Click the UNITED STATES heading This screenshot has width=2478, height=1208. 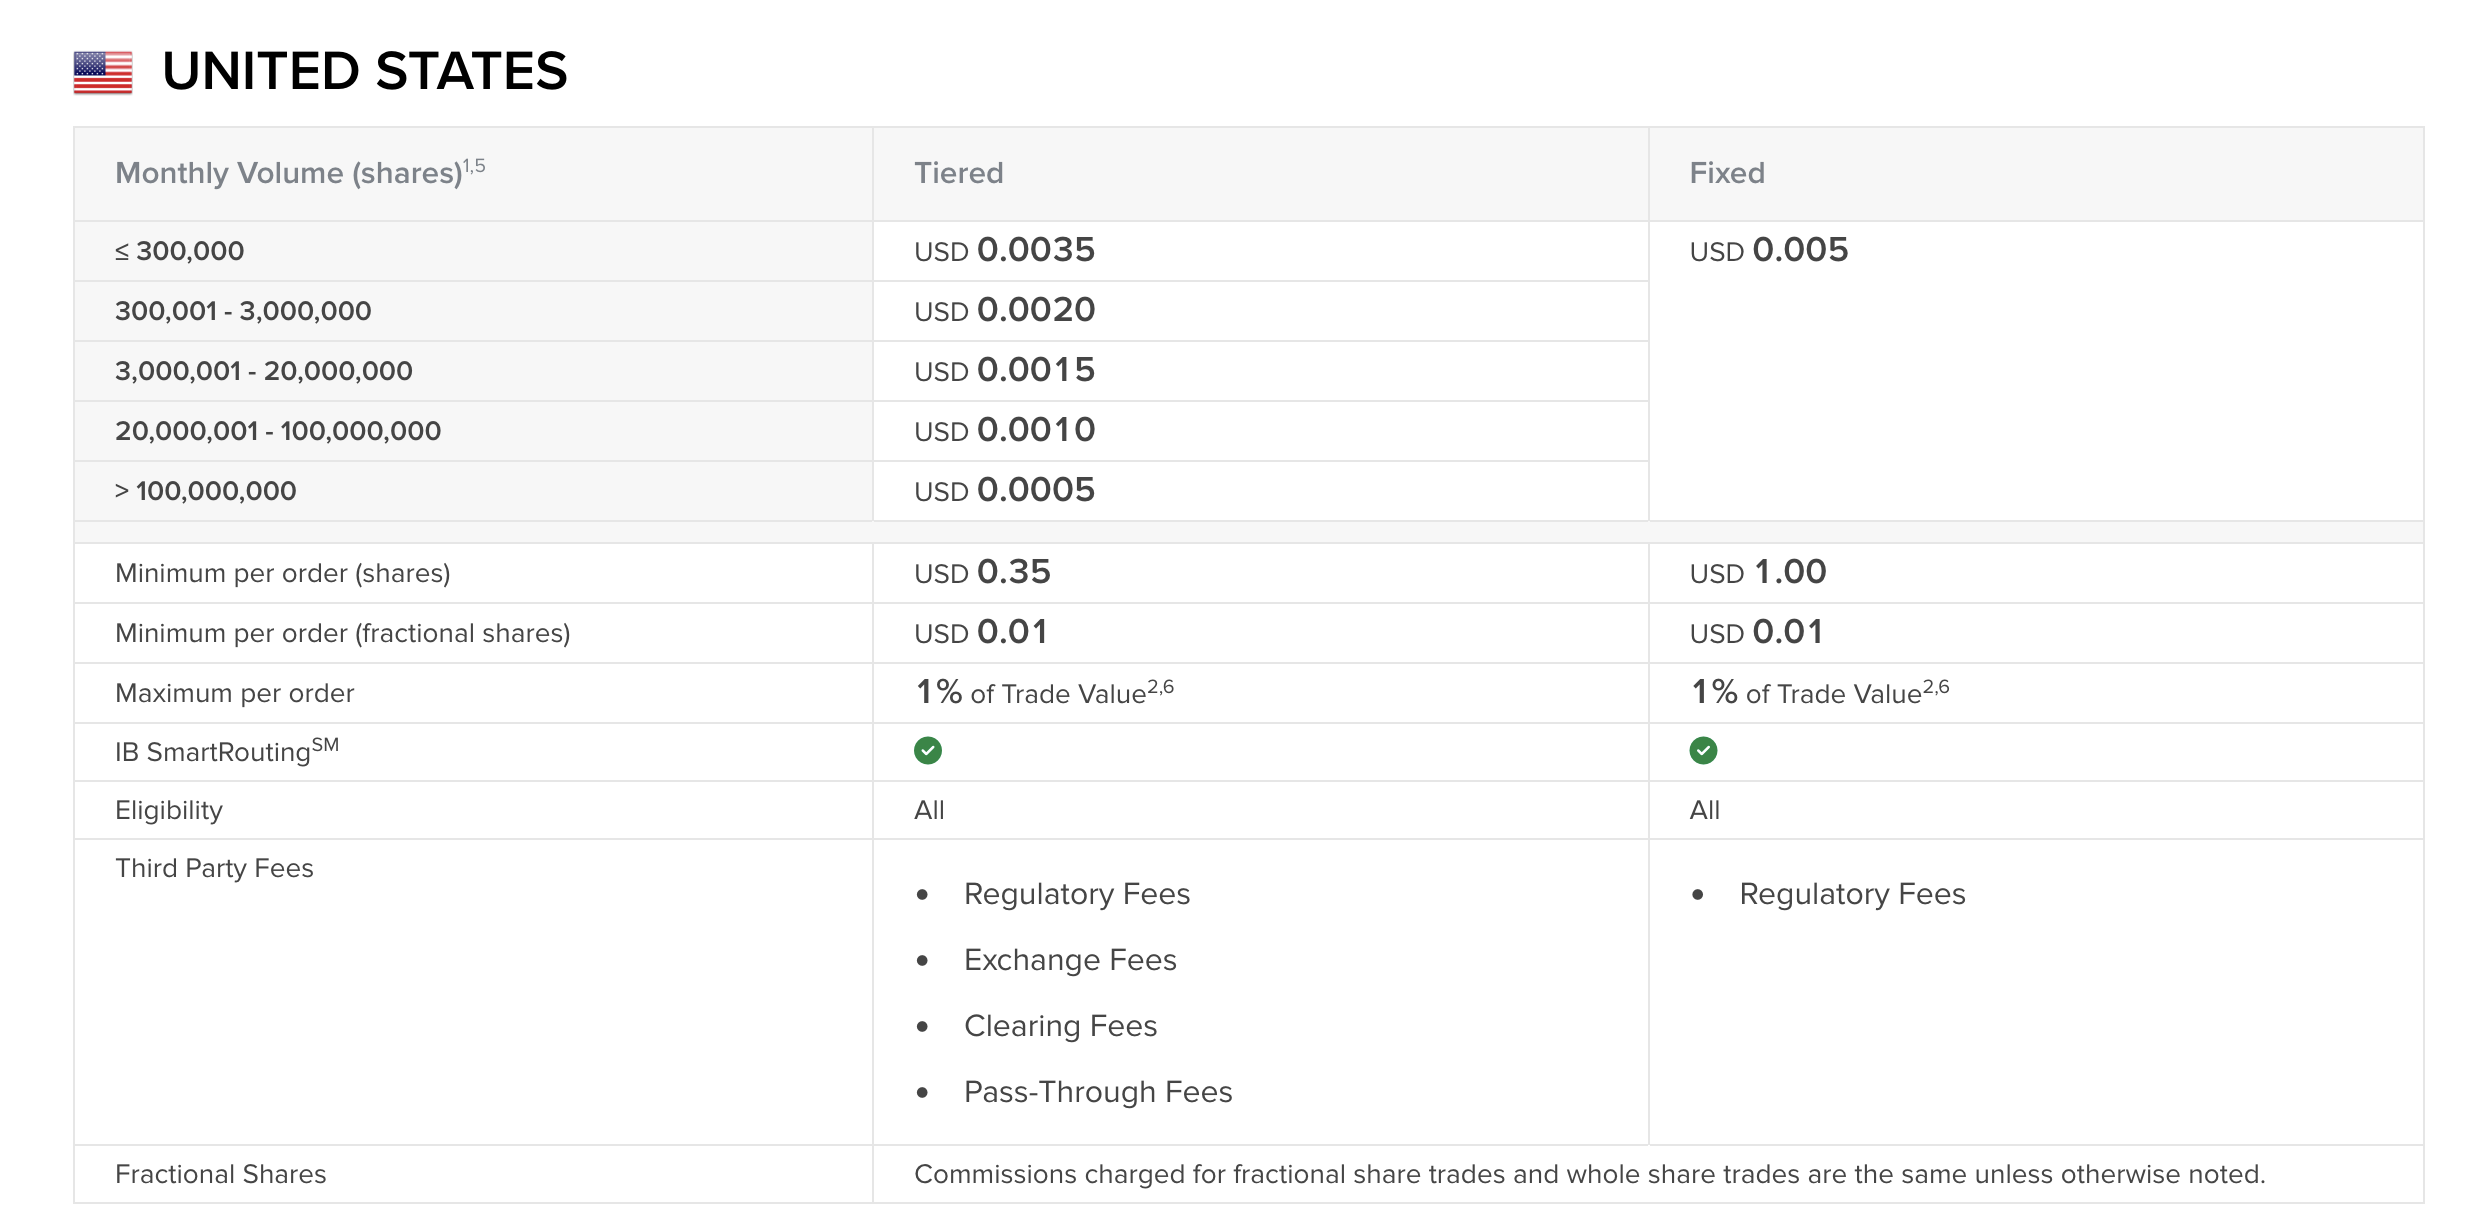364,72
